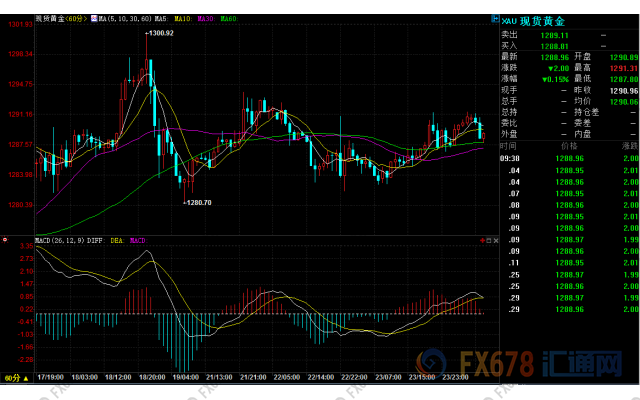The height and width of the screenshot is (400, 640).
Task: Click the 1300.92 high price marker
Action: point(161,33)
